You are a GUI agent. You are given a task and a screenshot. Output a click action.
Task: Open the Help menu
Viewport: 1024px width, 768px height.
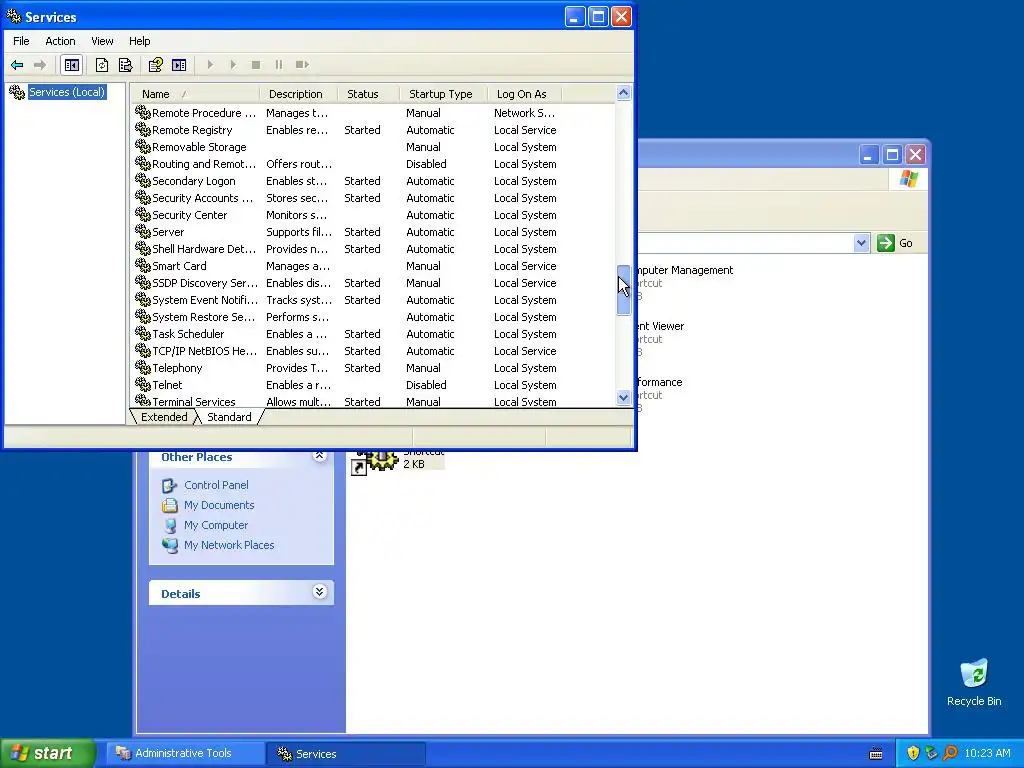[139, 40]
